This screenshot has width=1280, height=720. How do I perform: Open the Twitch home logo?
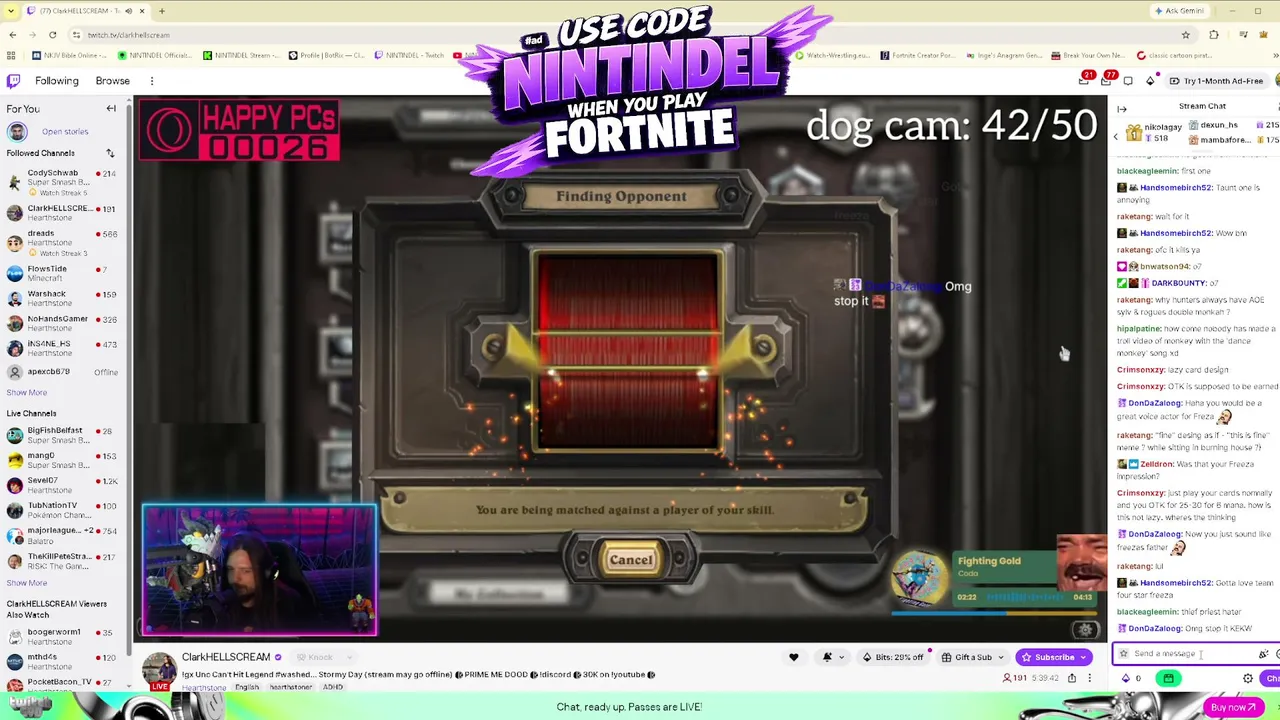pos(13,81)
